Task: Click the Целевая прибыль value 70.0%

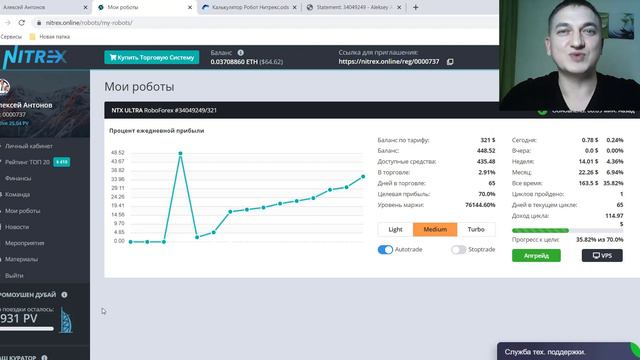Action: coord(487,194)
